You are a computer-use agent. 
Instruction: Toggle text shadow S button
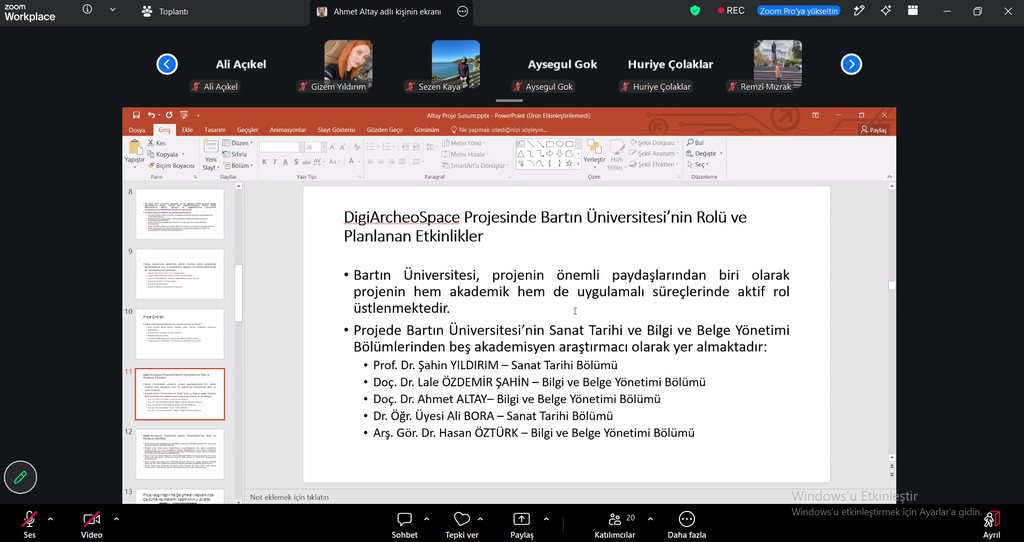click(296, 162)
